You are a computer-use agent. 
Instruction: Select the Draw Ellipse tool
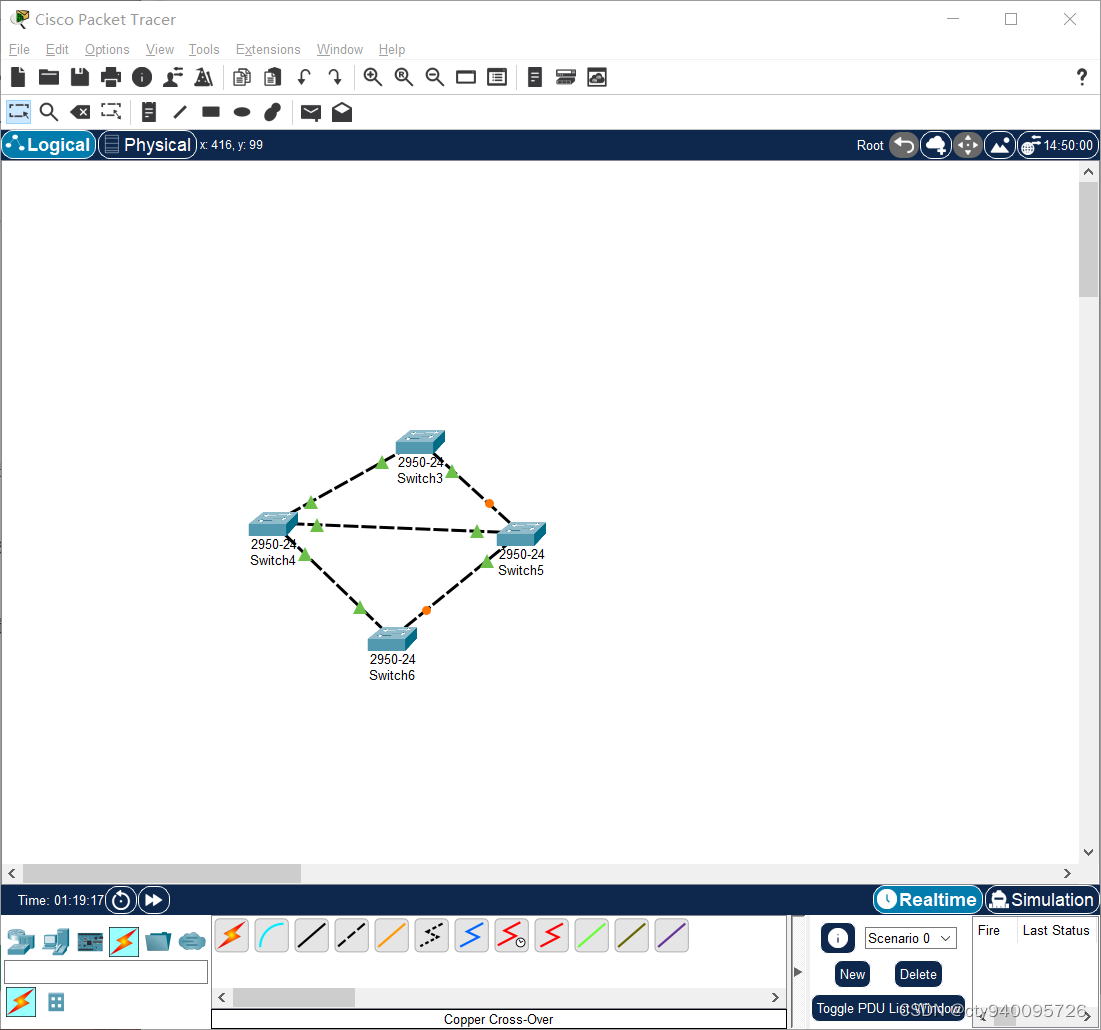pyautogui.click(x=242, y=112)
